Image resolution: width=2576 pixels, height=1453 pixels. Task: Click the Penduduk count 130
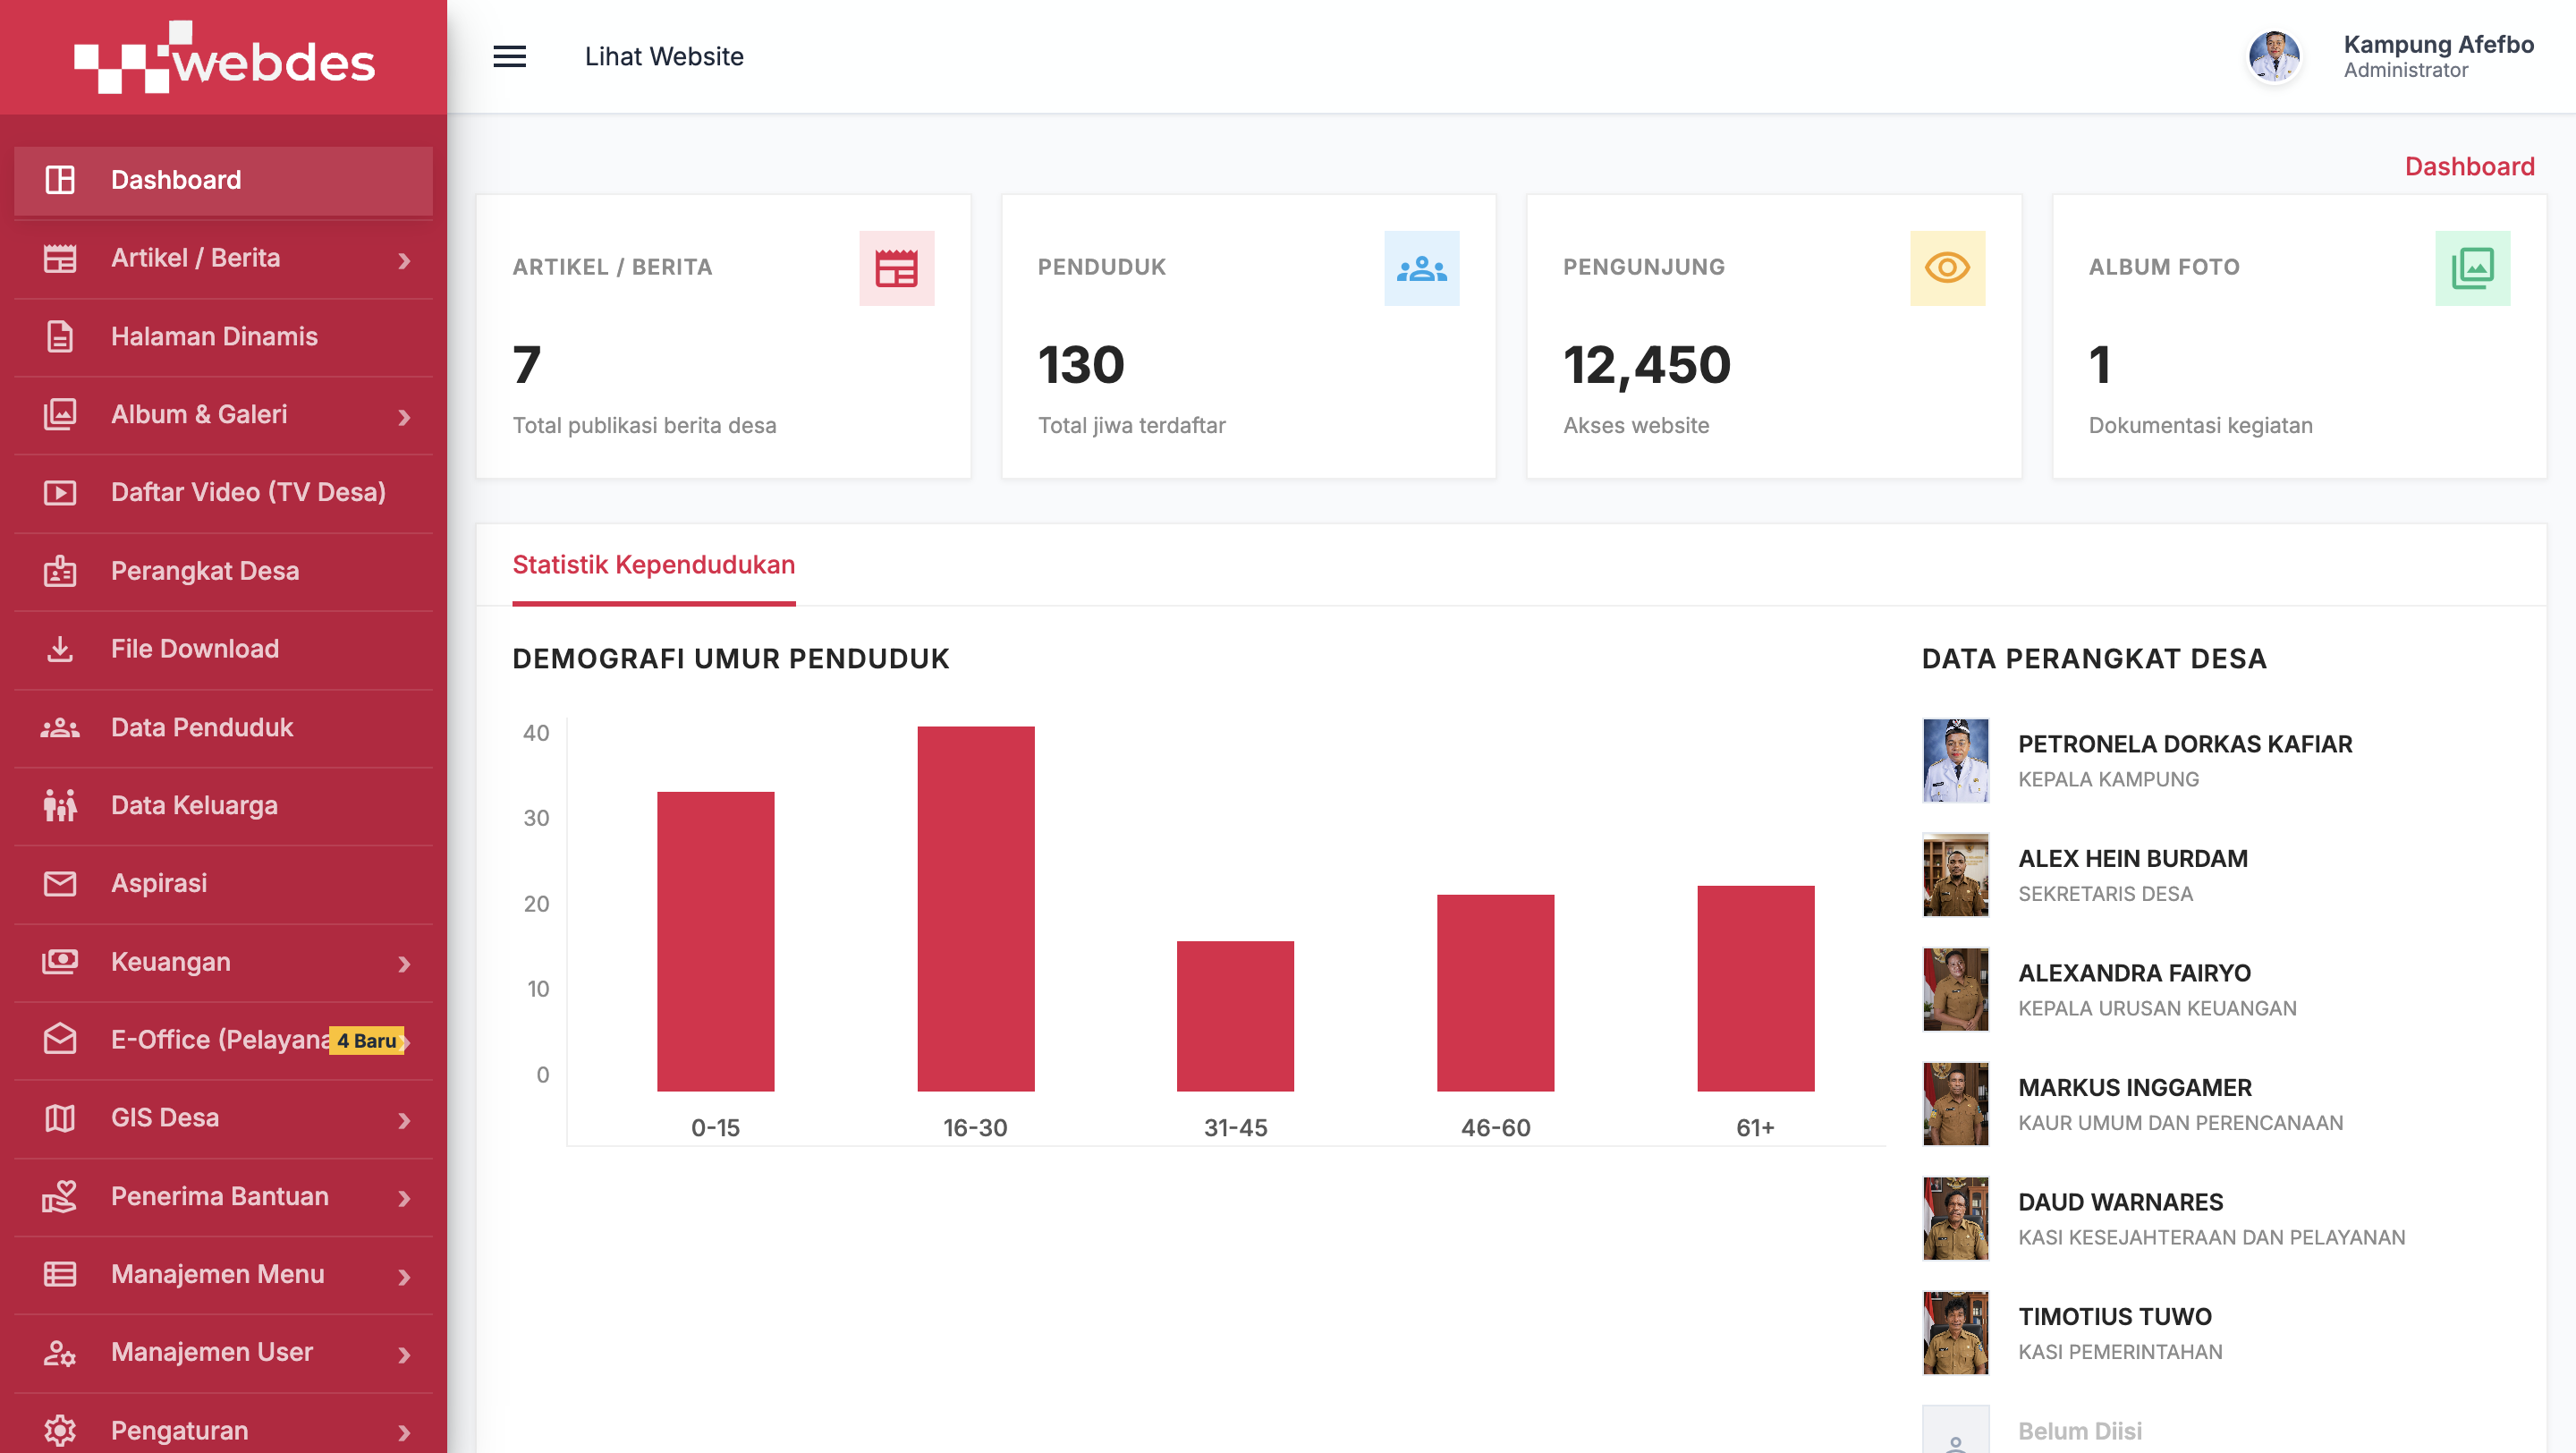[1081, 365]
